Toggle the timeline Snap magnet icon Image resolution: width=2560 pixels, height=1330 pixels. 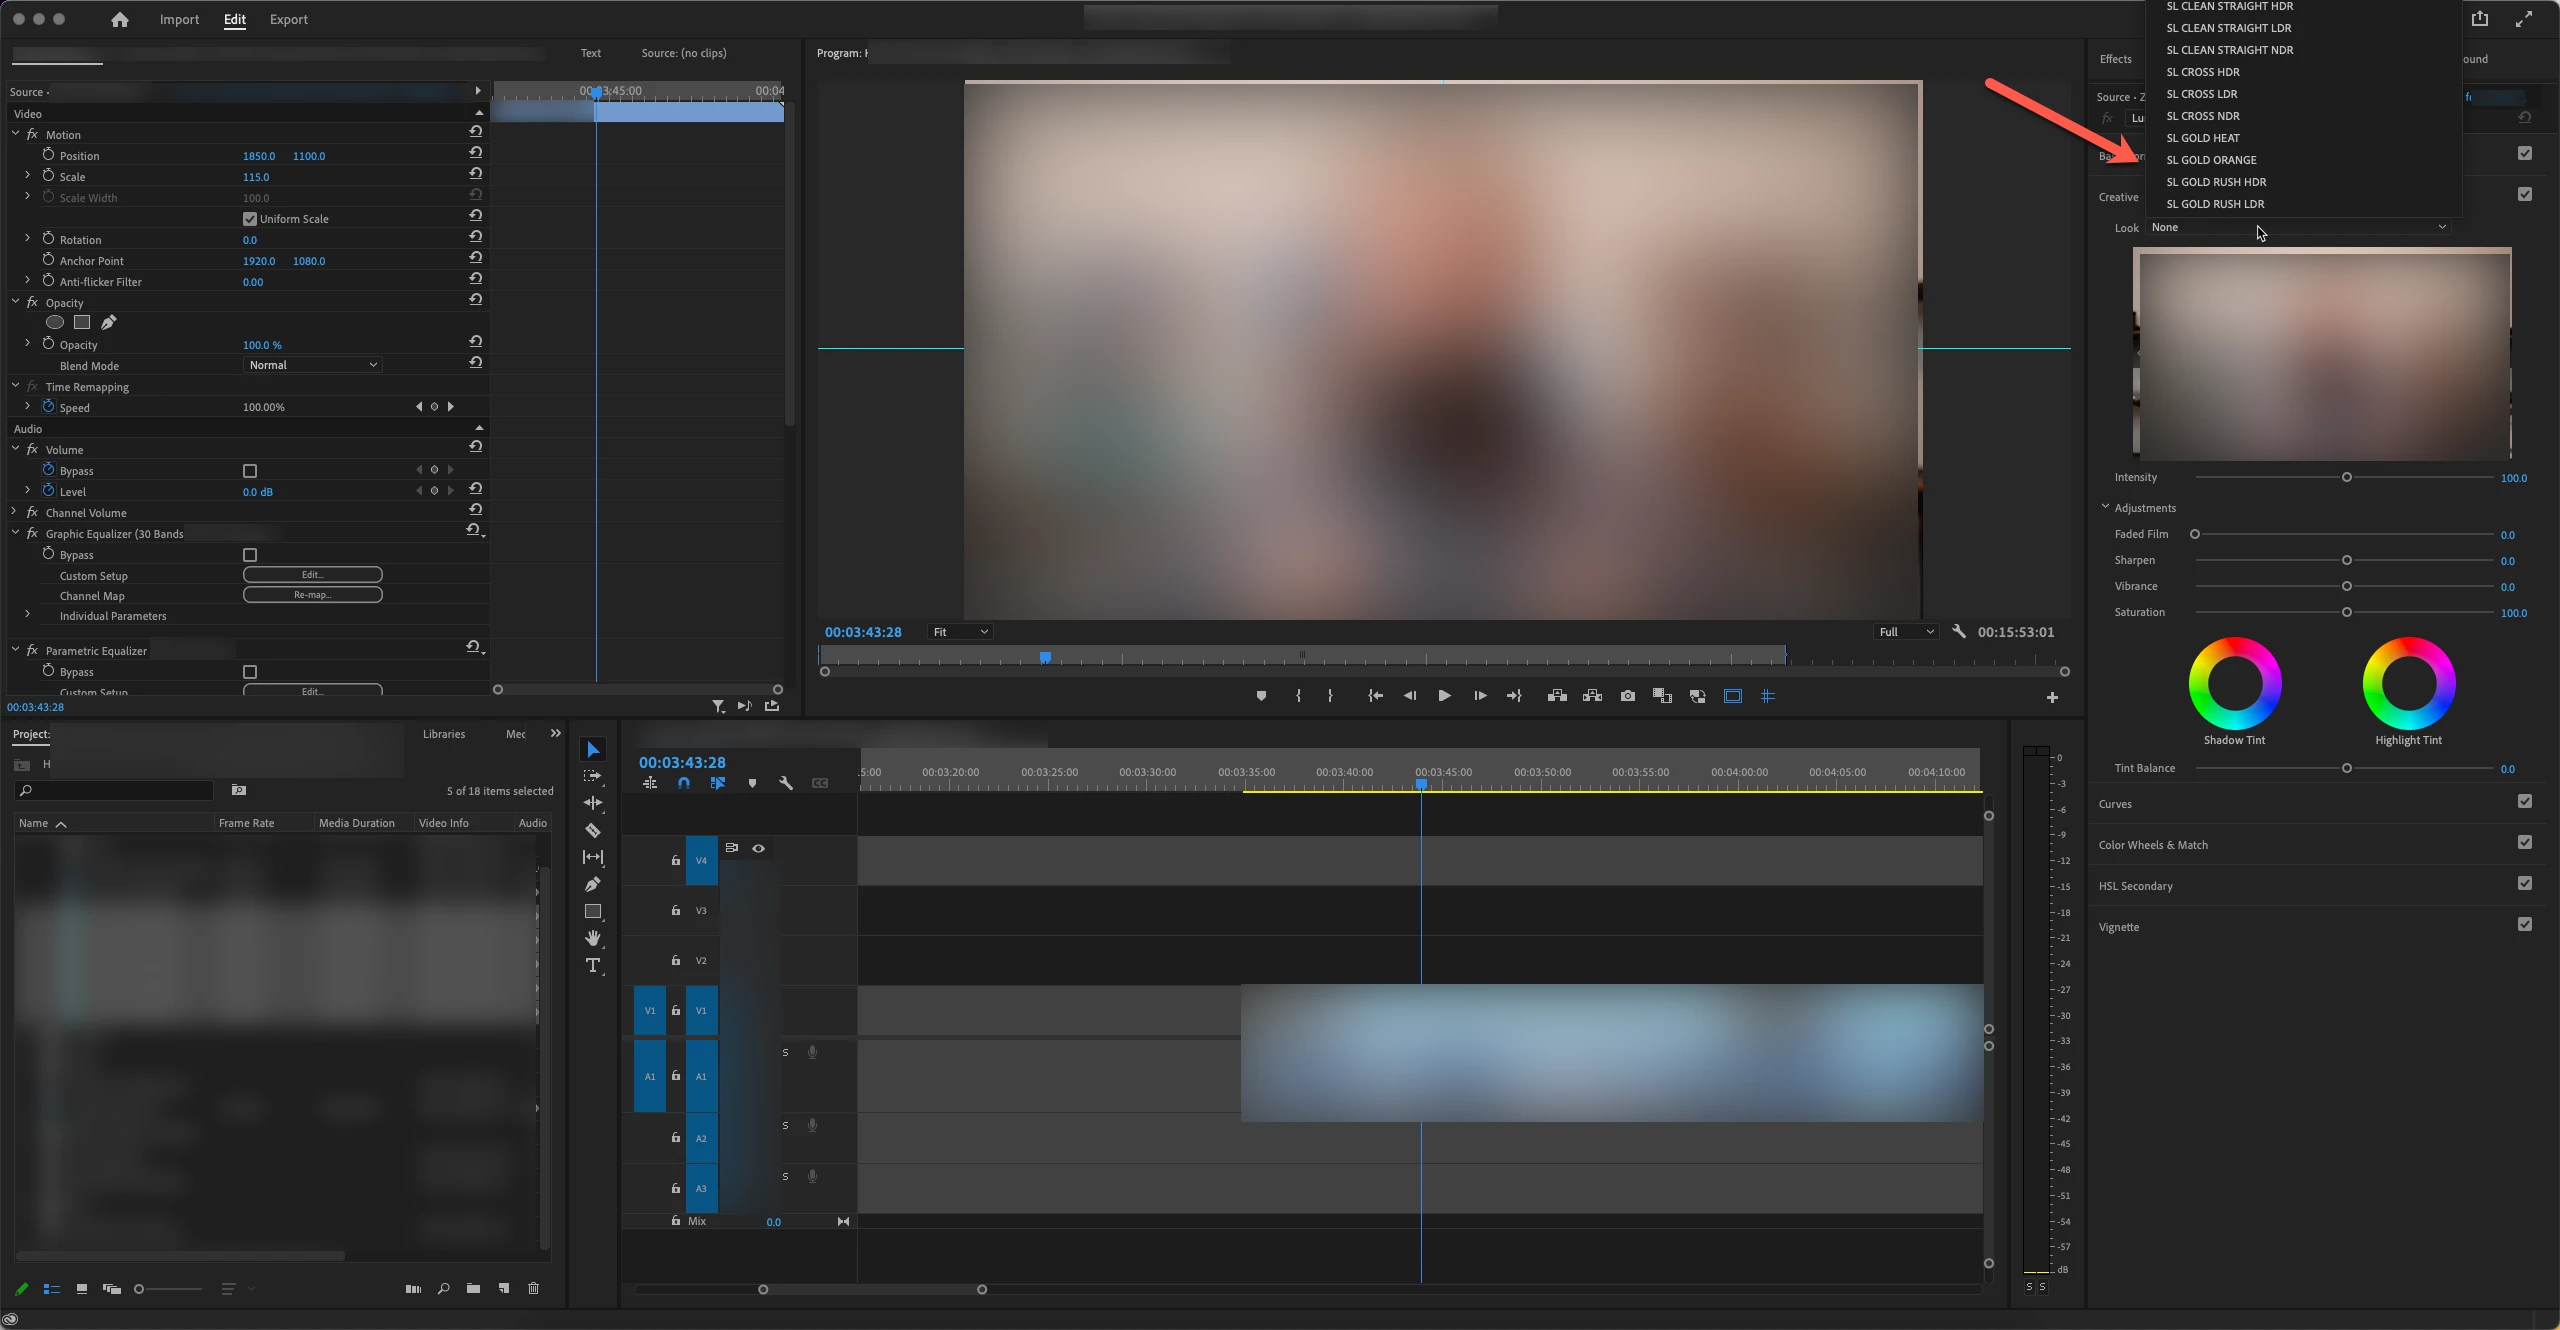coord(684,783)
